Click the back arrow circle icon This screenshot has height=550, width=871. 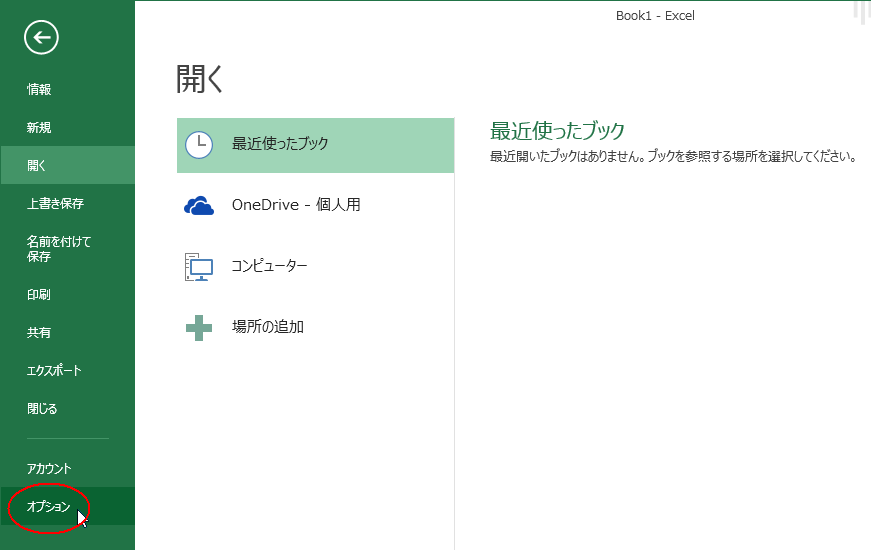pyautogui.click(x=41, y=38)
